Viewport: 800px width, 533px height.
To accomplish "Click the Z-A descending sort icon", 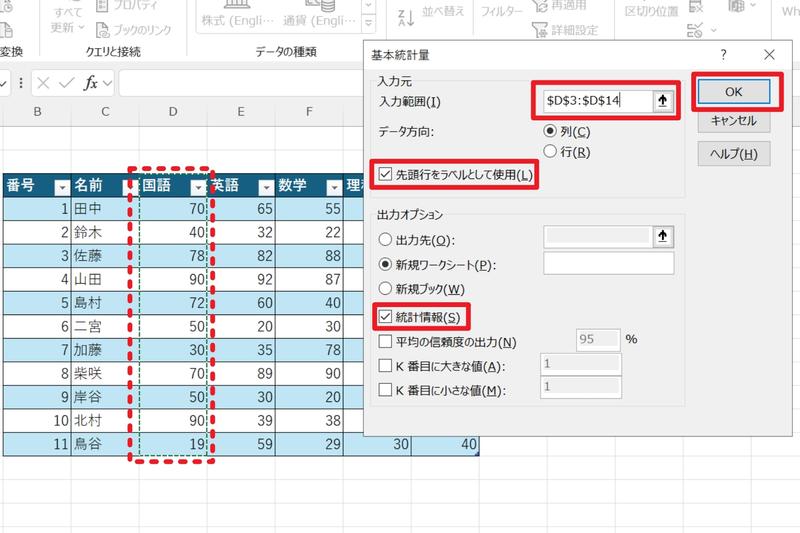I will [x=406, y=18].
